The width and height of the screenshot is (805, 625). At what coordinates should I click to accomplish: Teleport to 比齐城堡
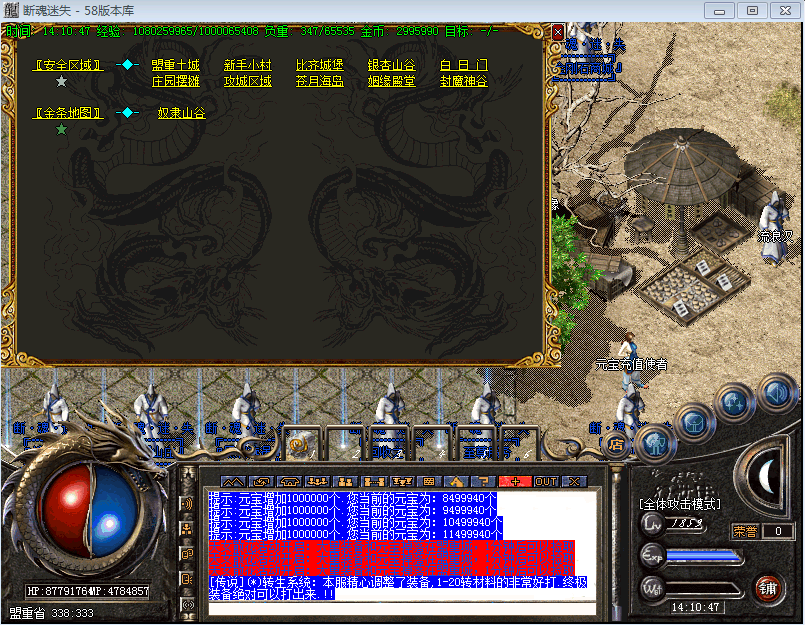[x=319, y=65]
